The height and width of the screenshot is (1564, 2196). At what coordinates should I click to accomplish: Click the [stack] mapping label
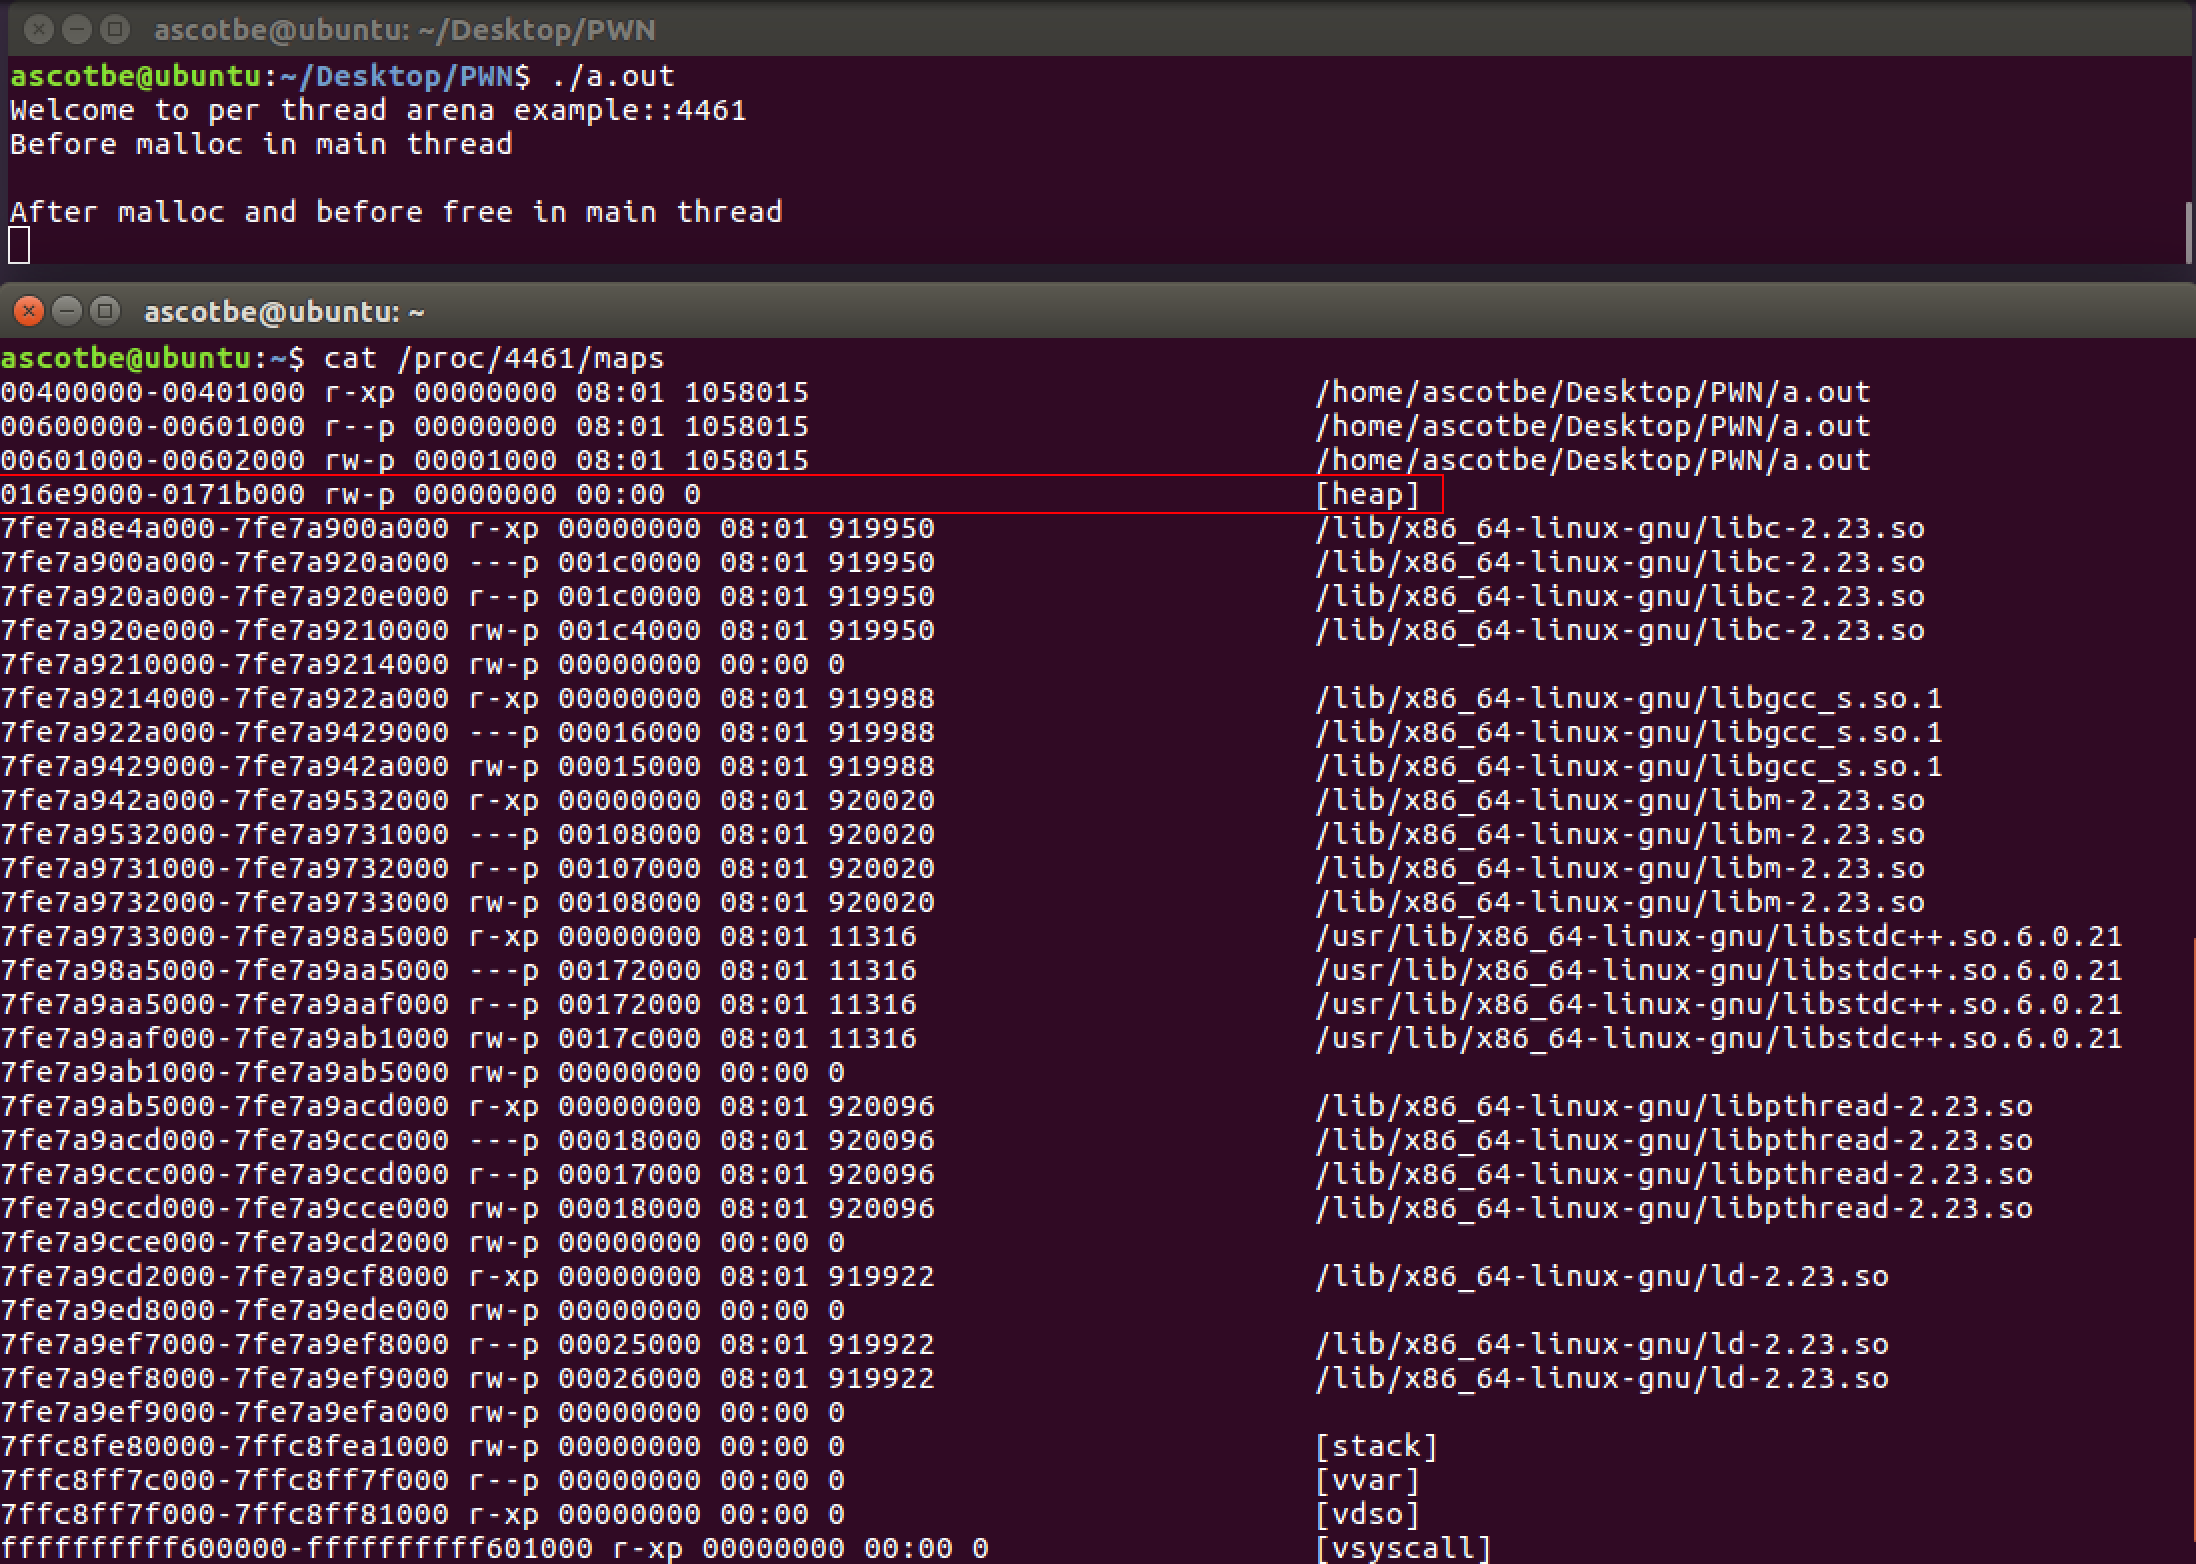[x=1376, y=1446]
